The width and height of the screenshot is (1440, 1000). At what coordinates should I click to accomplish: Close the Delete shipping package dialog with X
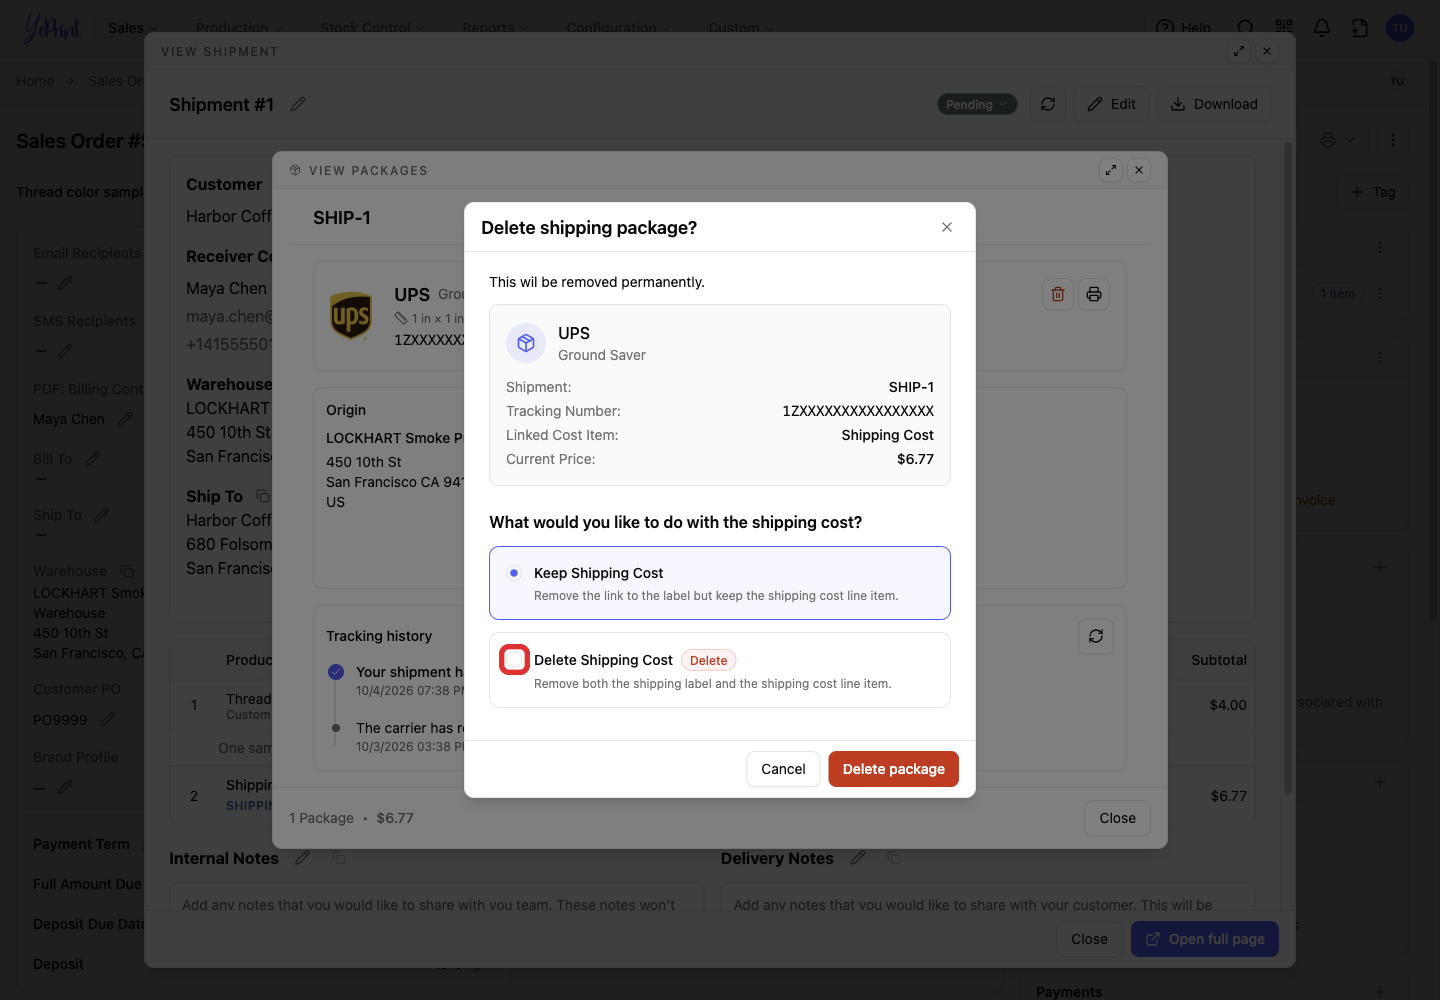(x=947, y=227)
